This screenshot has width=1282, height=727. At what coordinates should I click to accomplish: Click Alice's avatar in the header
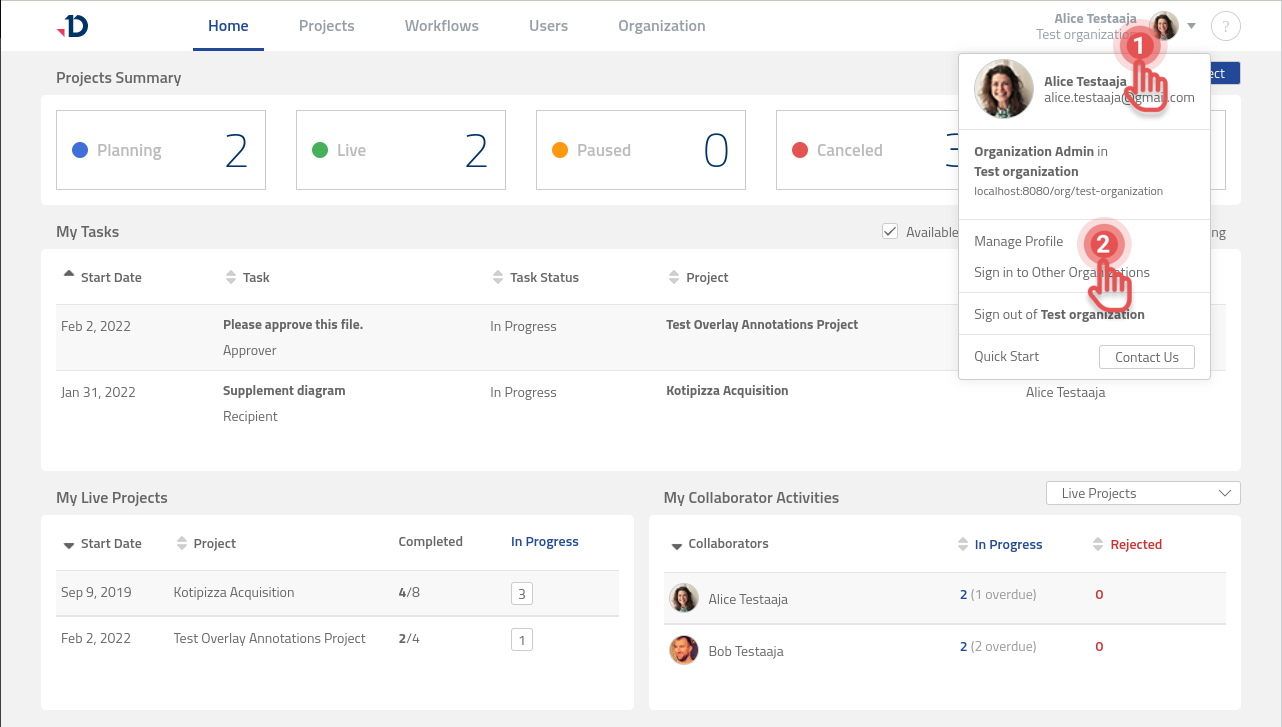[1164, 26]
